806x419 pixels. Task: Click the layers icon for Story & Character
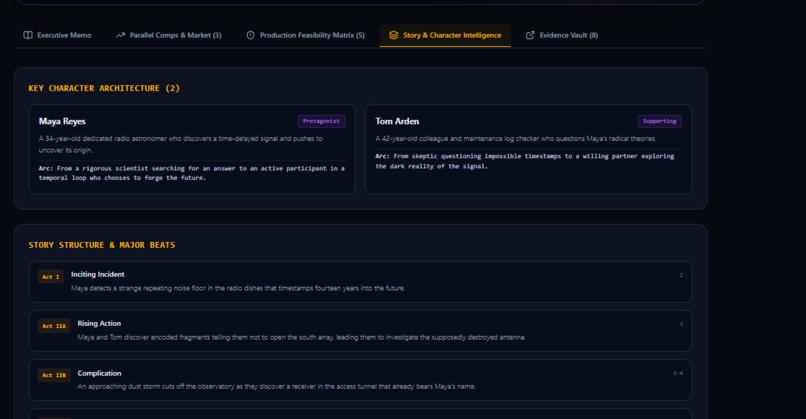point(393,35)
